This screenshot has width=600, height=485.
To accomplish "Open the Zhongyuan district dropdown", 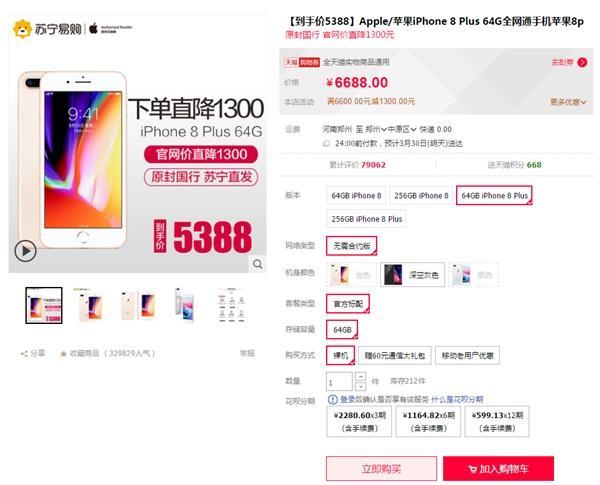I will 402,129.
